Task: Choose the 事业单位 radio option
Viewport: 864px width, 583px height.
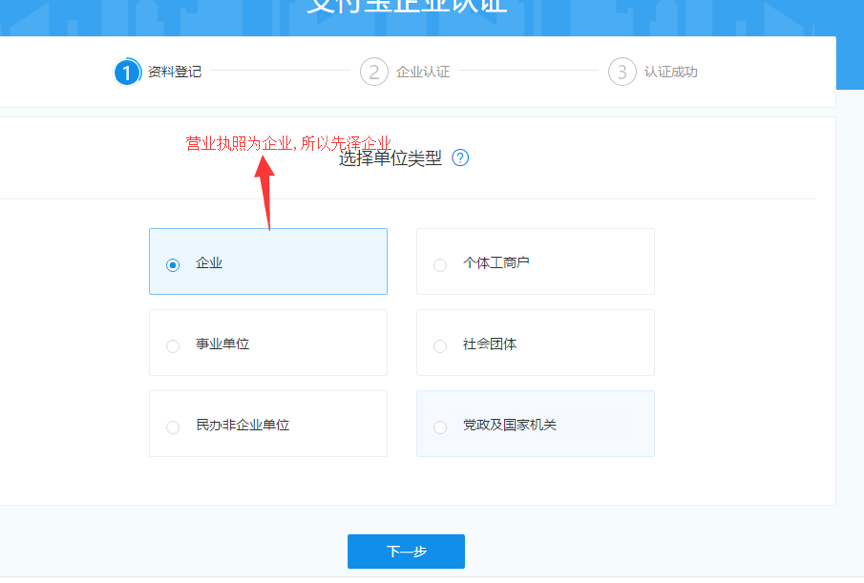Action: coord(172,346)
